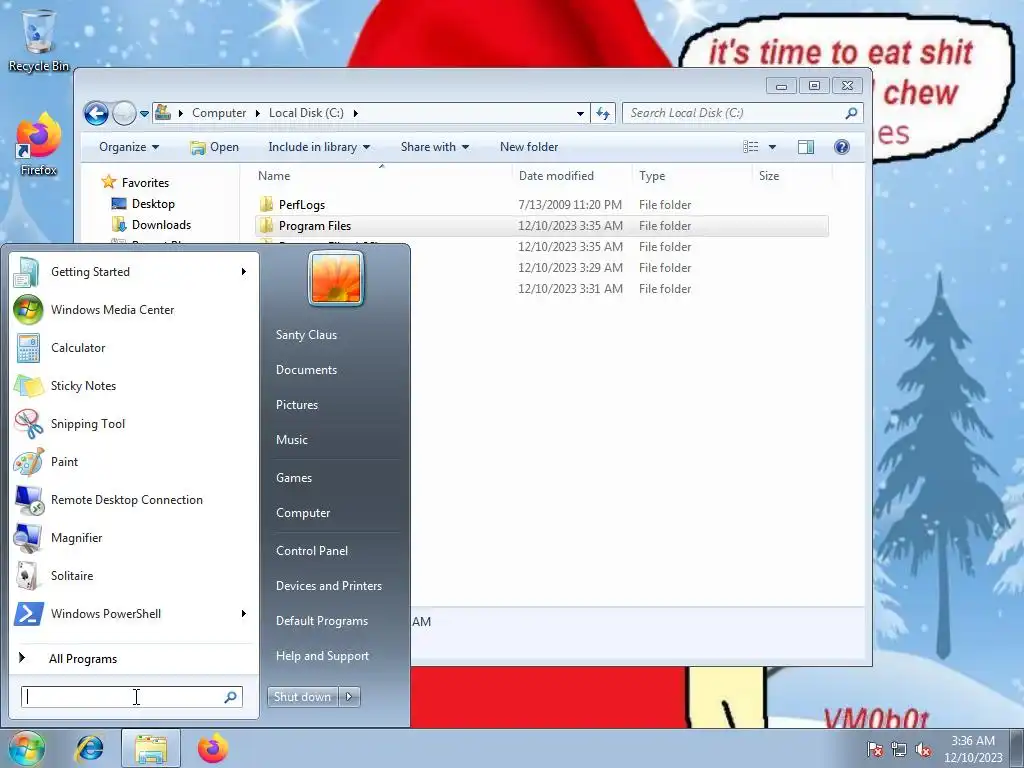
Task: Click Local Disk (C:) breadcrumb segment
Action: [x=306, y=113]
